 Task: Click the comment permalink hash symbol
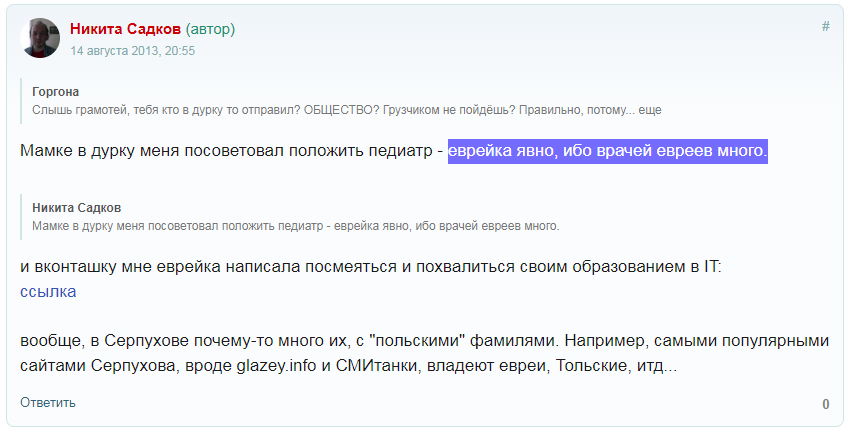coord(825,26)
